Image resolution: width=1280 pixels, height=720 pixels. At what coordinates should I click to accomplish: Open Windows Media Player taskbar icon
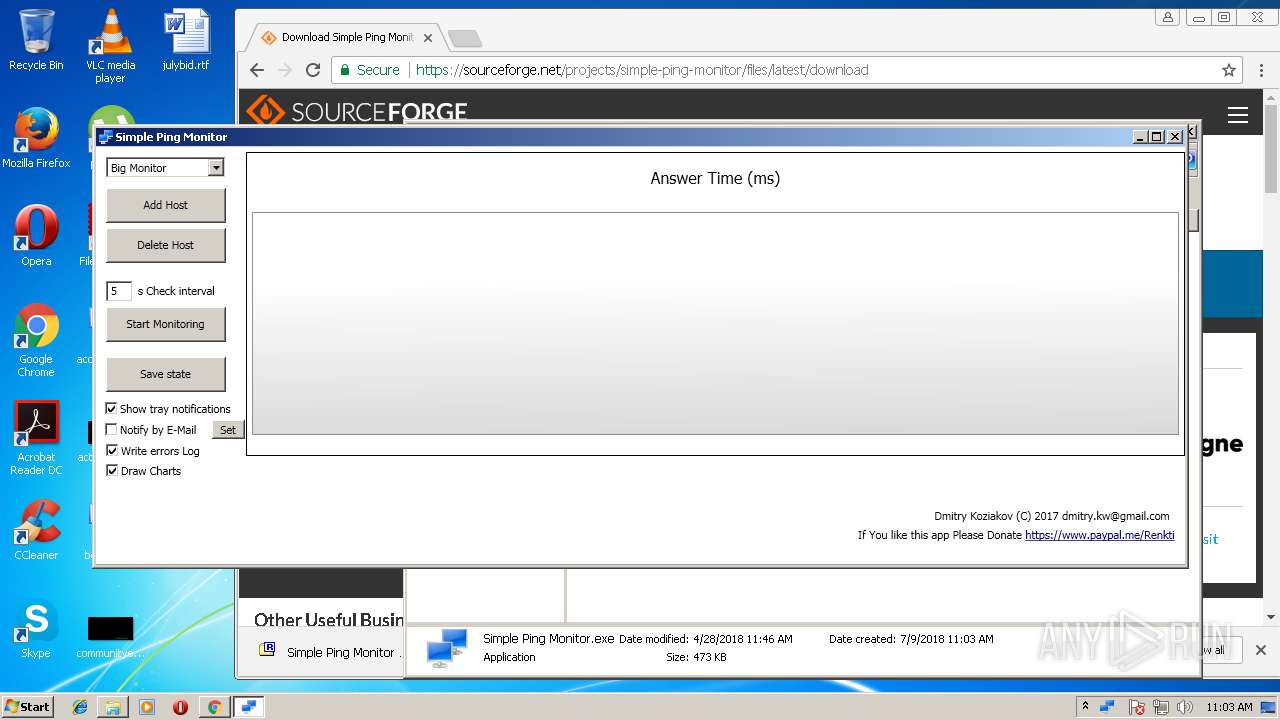pyautogui.click(x=147, y=707)
